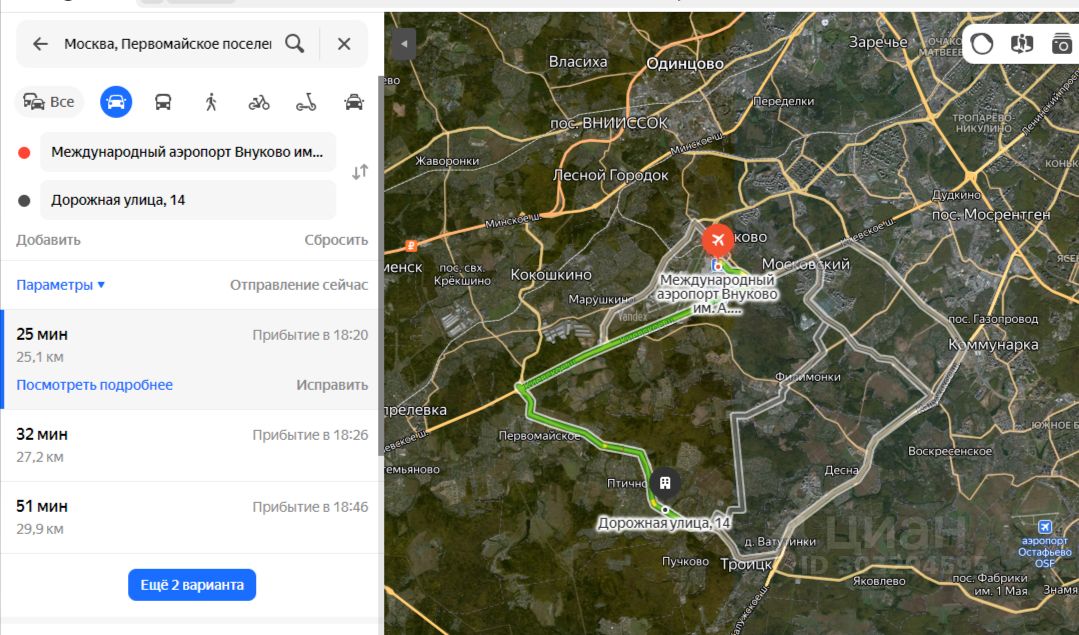Select the 32 мин route option
Image resolution: width=1079 pixels, height=635 pixels.
click(x=190, y=446)
